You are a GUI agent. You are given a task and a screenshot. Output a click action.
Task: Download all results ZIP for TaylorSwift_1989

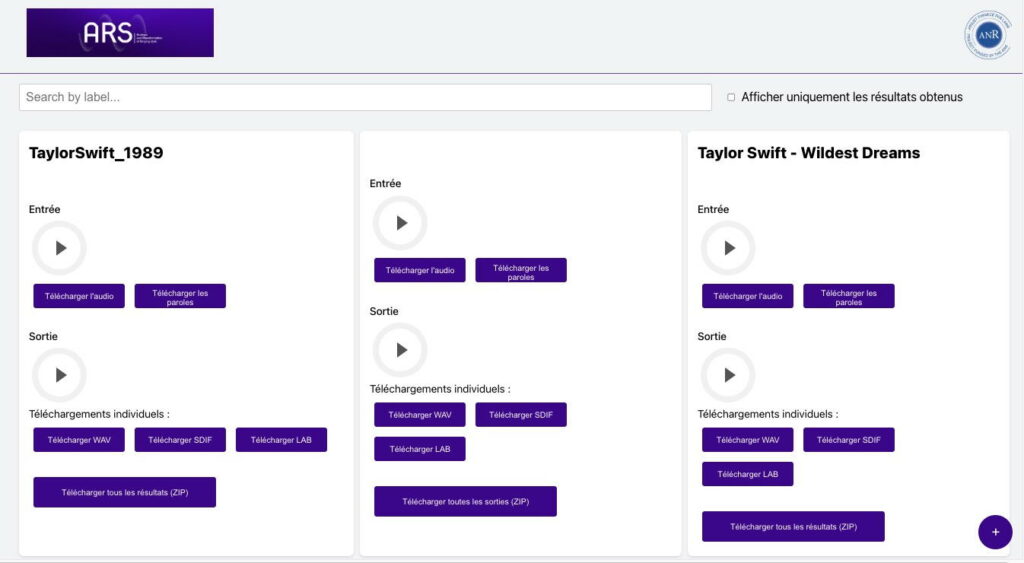tap(125, 492)
